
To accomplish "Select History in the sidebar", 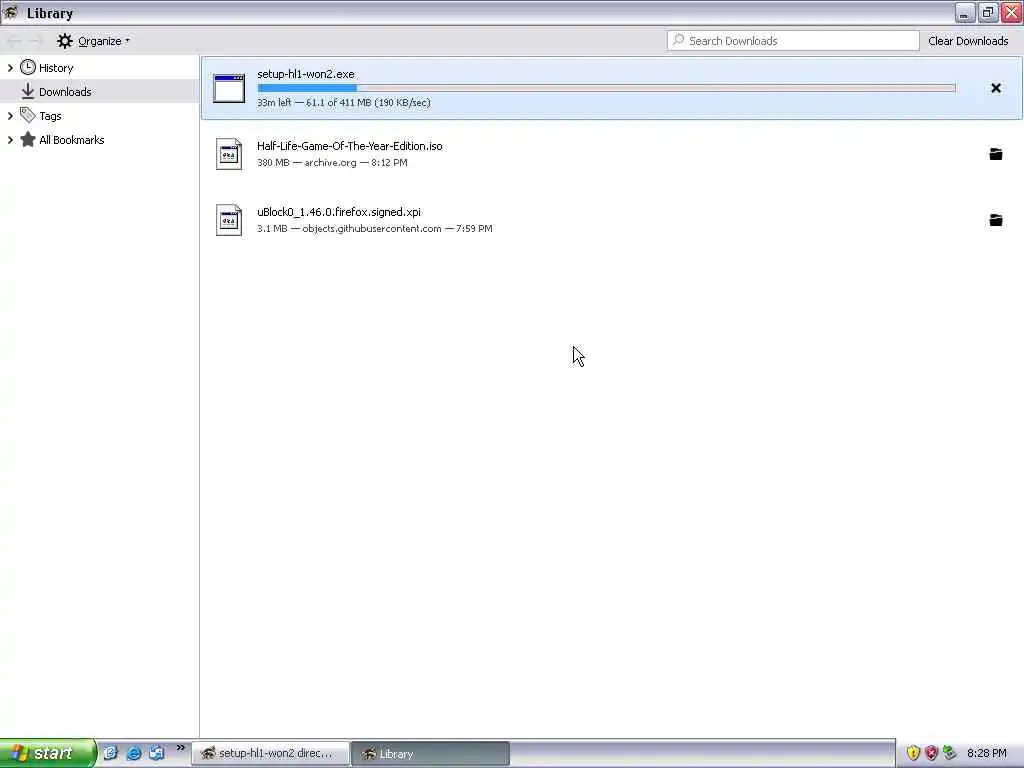I will [99, 67].
